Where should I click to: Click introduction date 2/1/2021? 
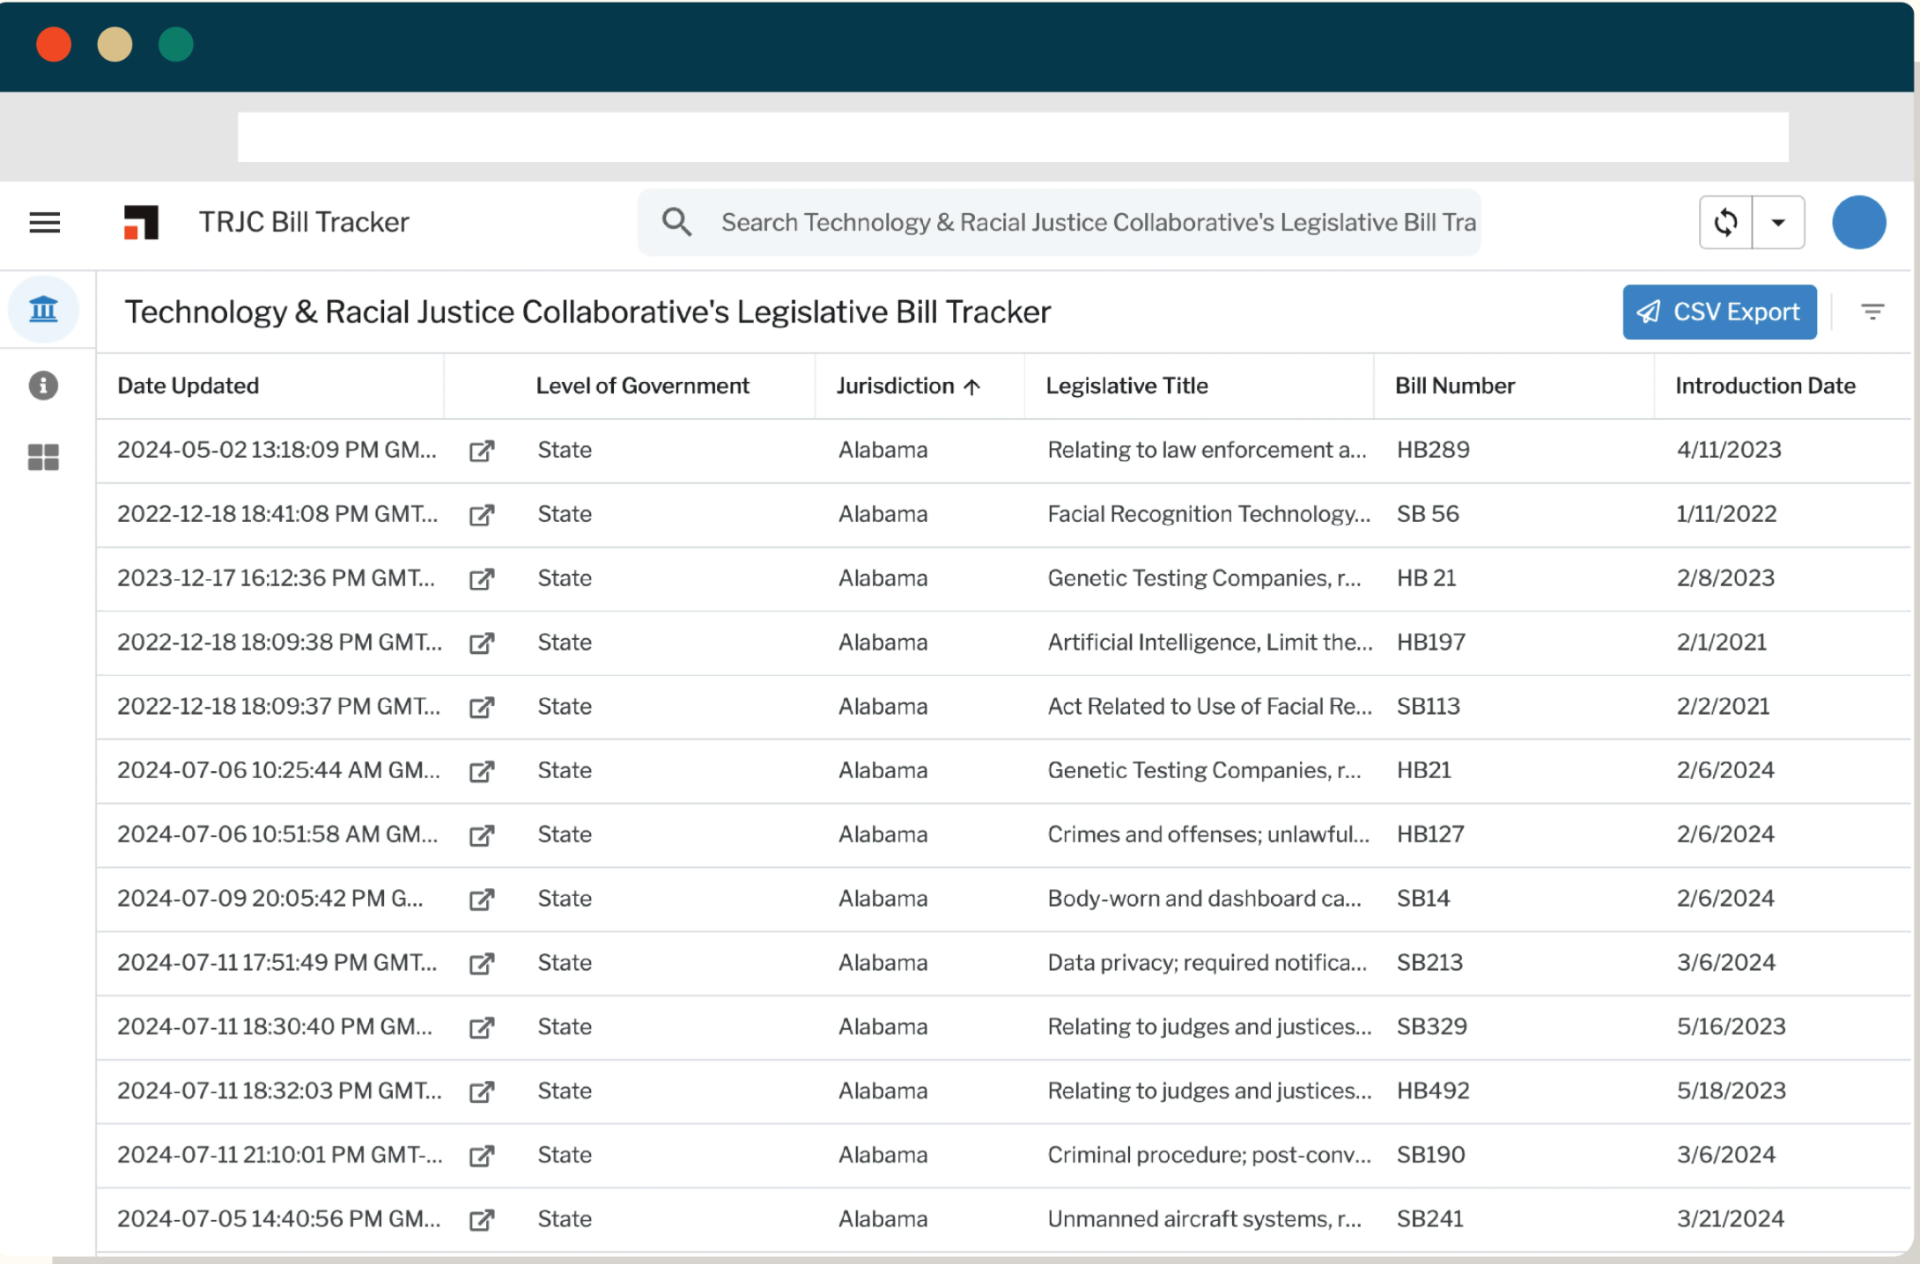click(1722, 642)
